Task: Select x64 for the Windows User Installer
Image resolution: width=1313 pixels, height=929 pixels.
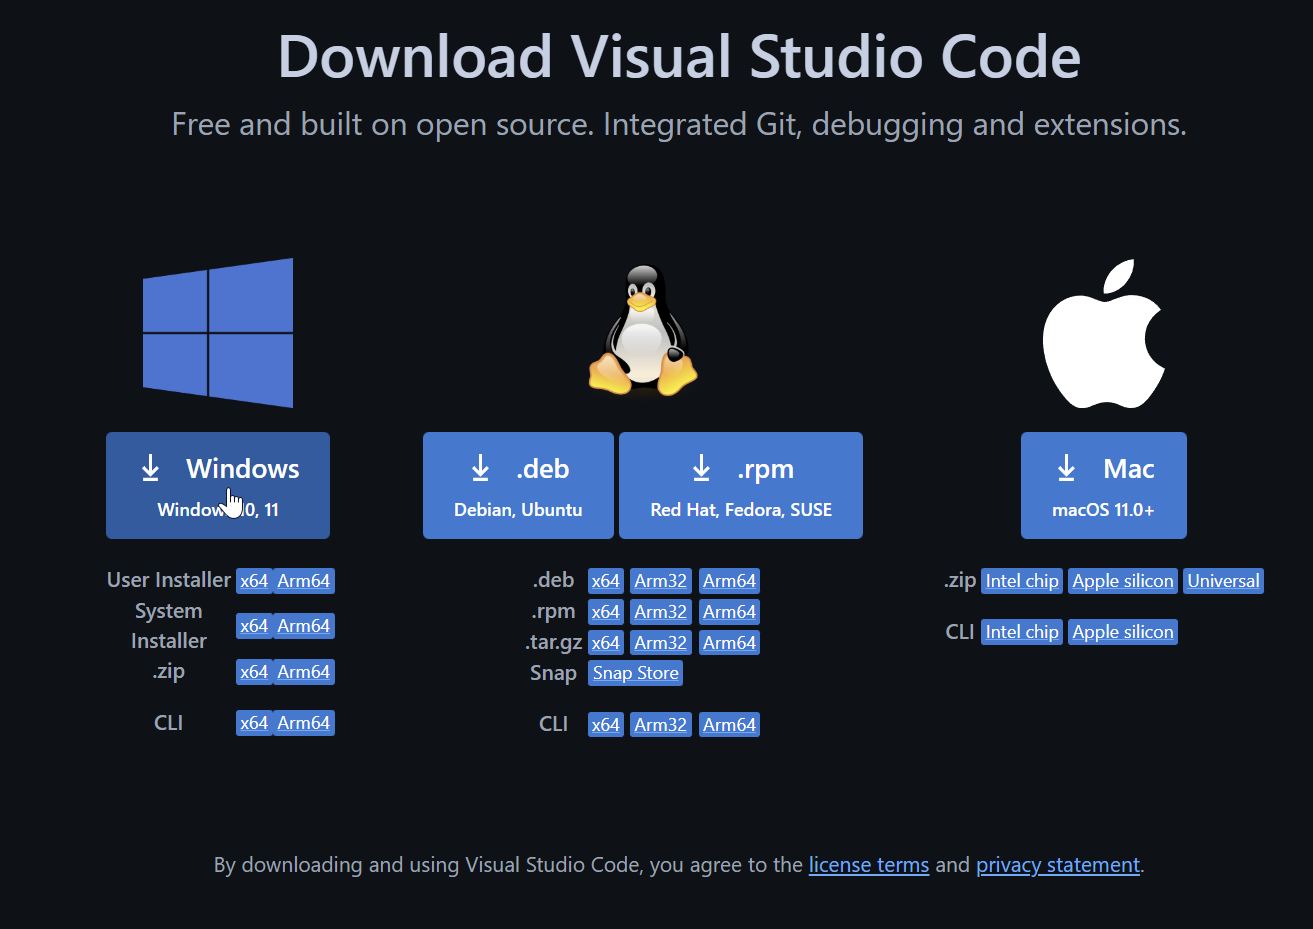Action: tap(254, 580)
